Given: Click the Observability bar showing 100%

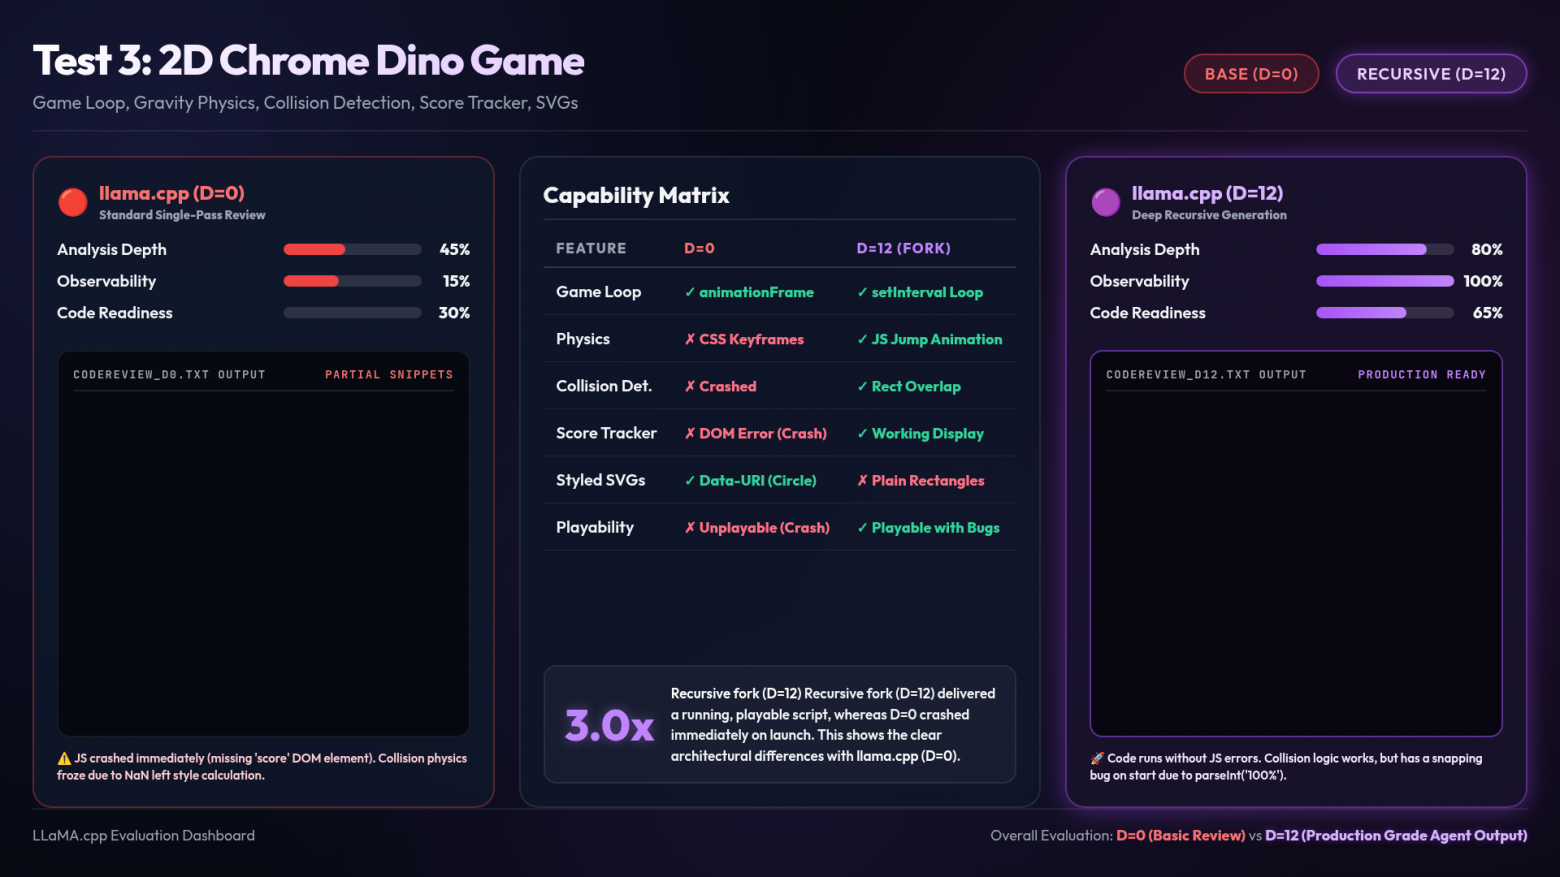Looking at the screenshot, I should (1385, 281).
